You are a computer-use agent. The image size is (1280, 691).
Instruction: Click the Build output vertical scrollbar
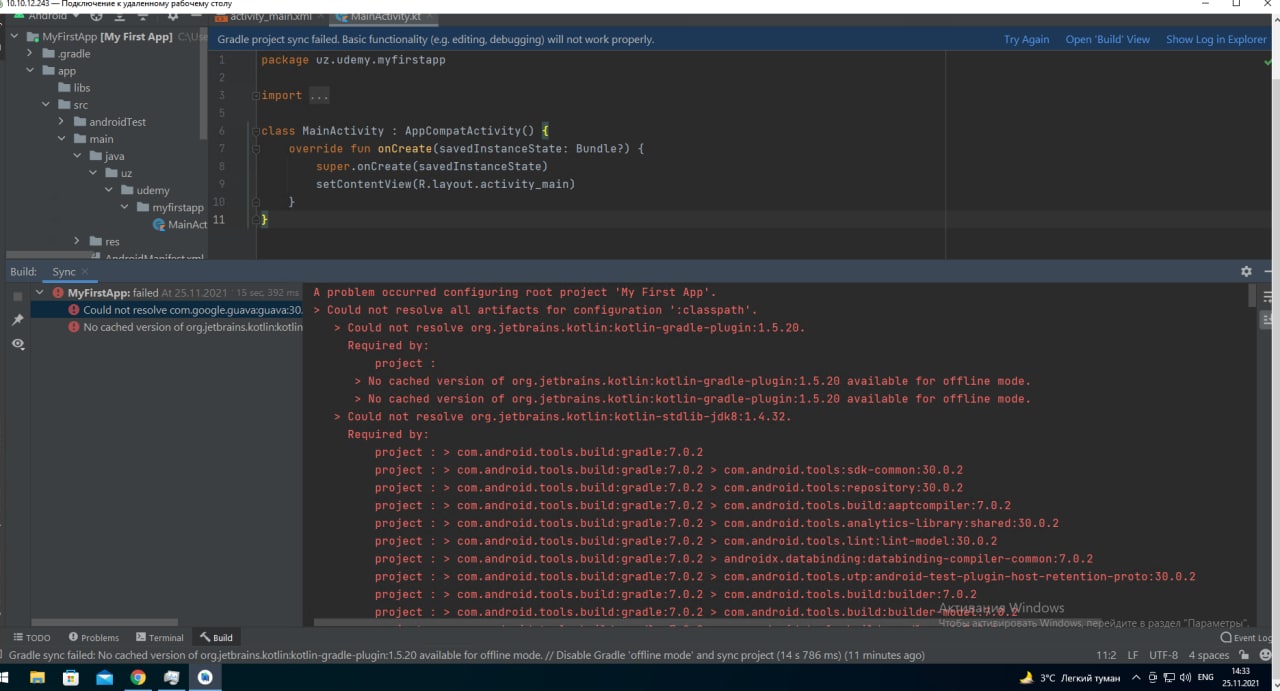[x=1252, y=296]
